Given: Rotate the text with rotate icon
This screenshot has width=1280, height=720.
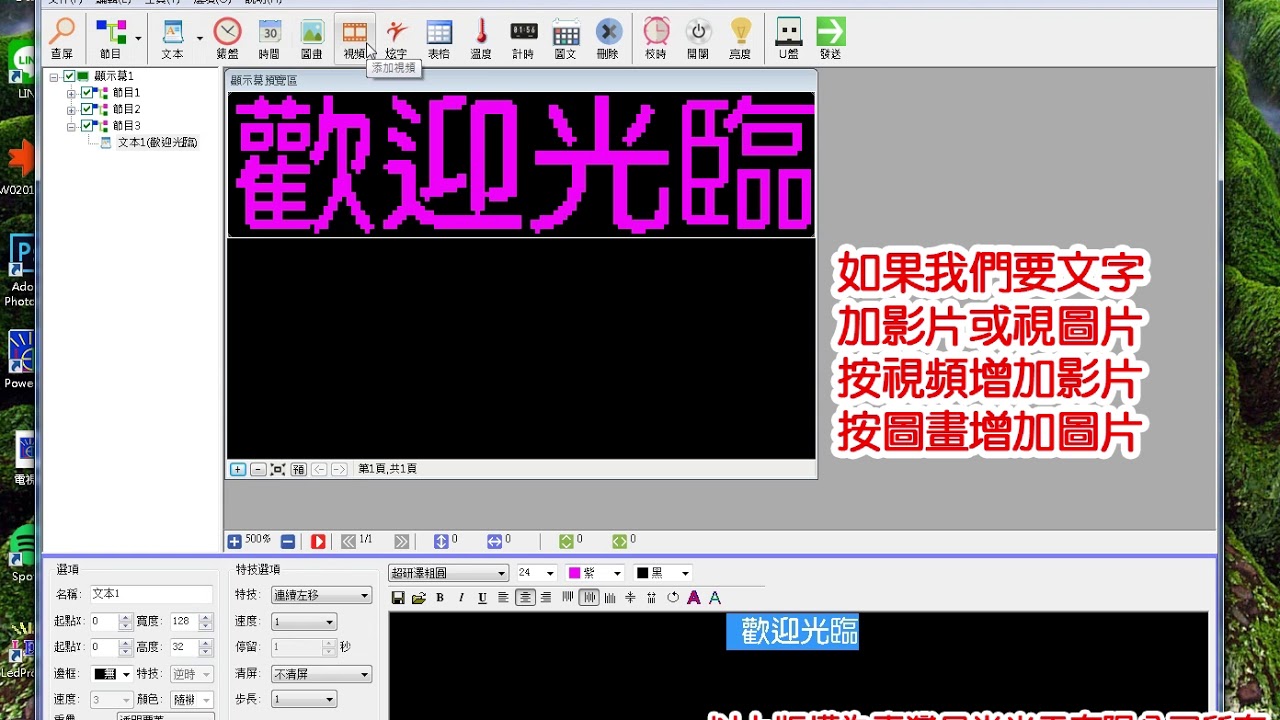Looking at the screenshot, I should [x=673, y=598].
